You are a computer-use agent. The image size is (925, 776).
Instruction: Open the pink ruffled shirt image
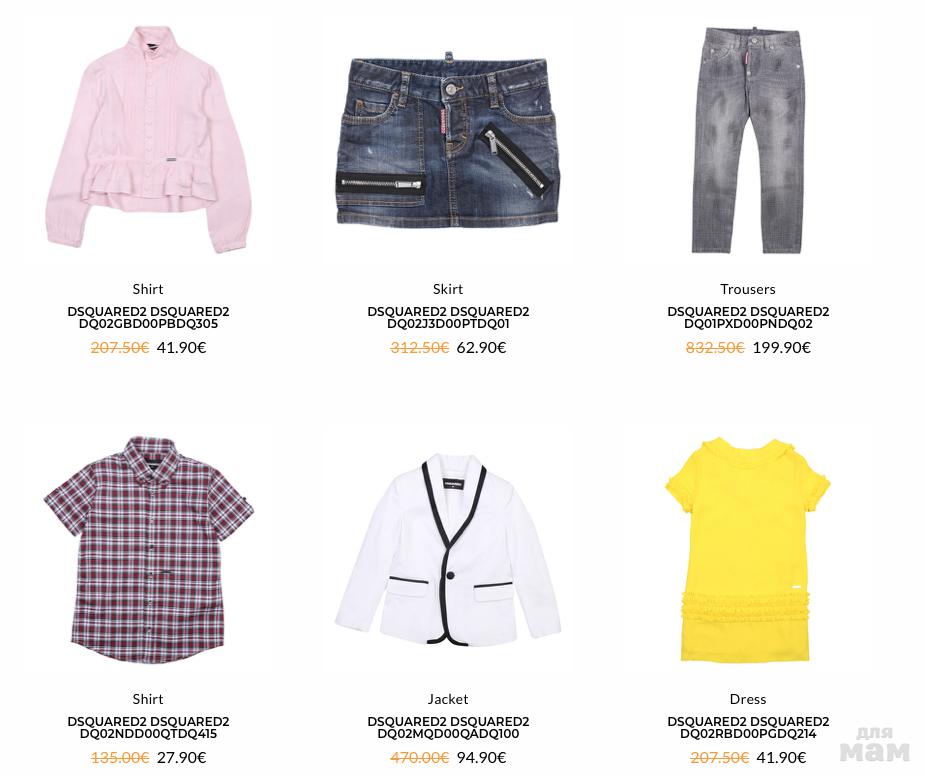tap(148, 139)
